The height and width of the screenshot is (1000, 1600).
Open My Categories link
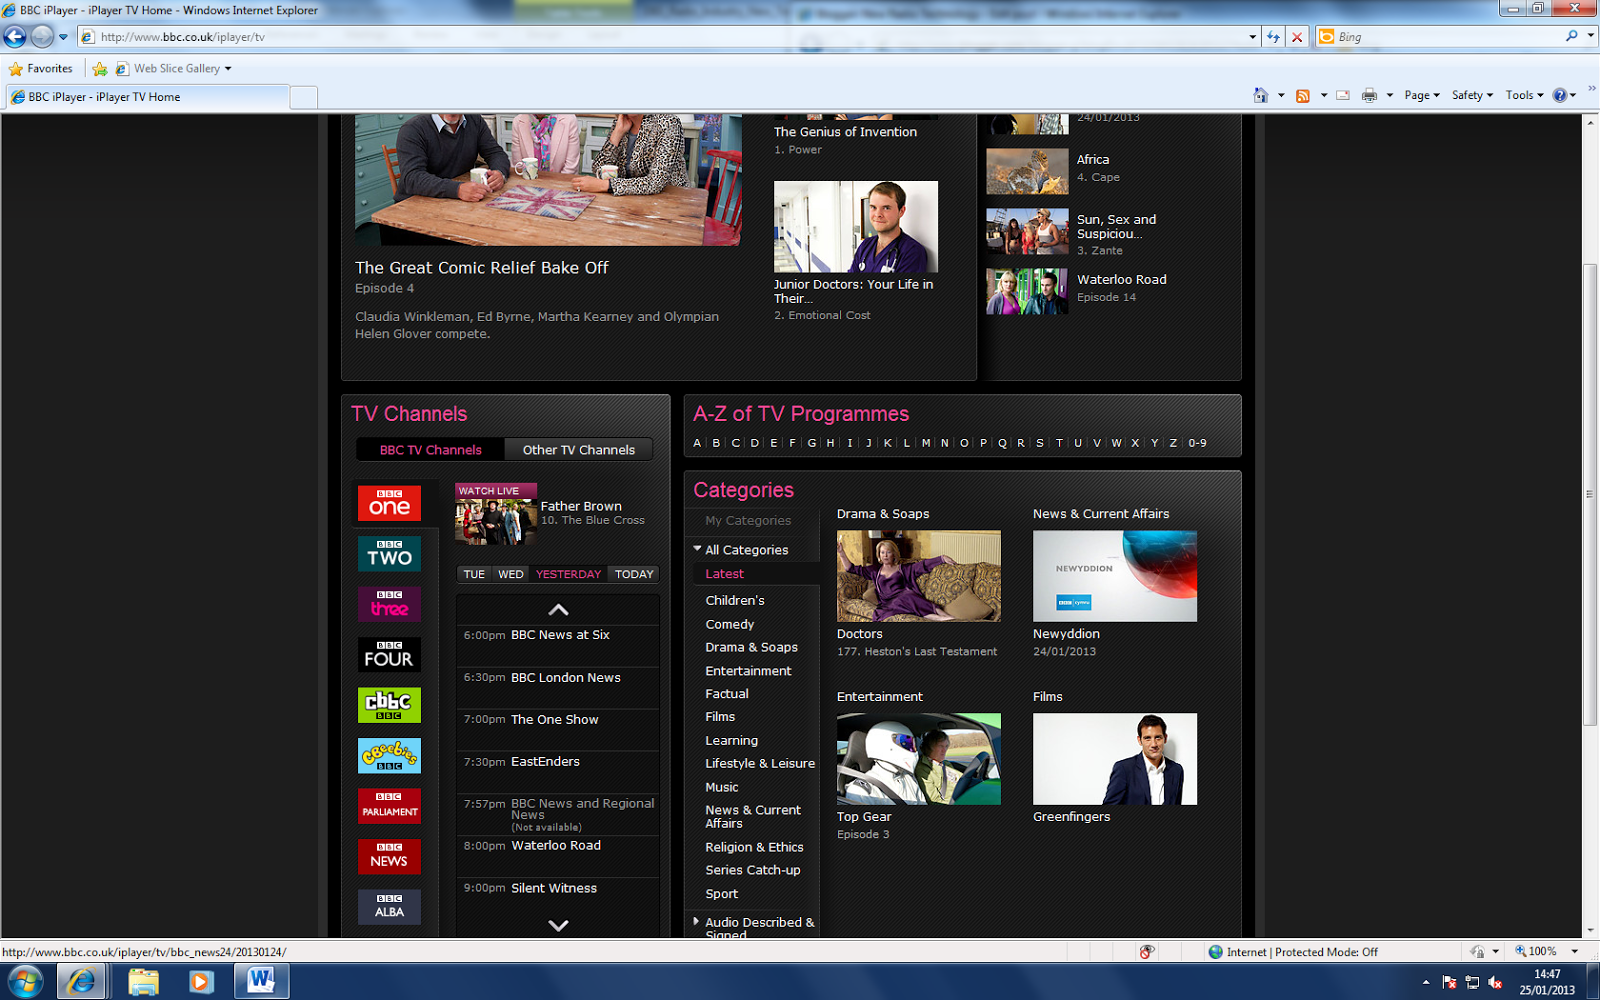pyautogui.click(x=748, y=520)
